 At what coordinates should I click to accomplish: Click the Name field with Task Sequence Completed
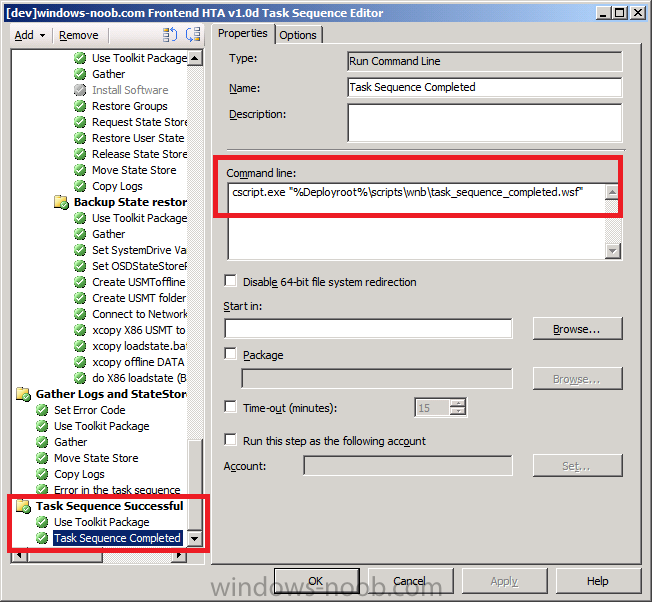tap(484, 87)
